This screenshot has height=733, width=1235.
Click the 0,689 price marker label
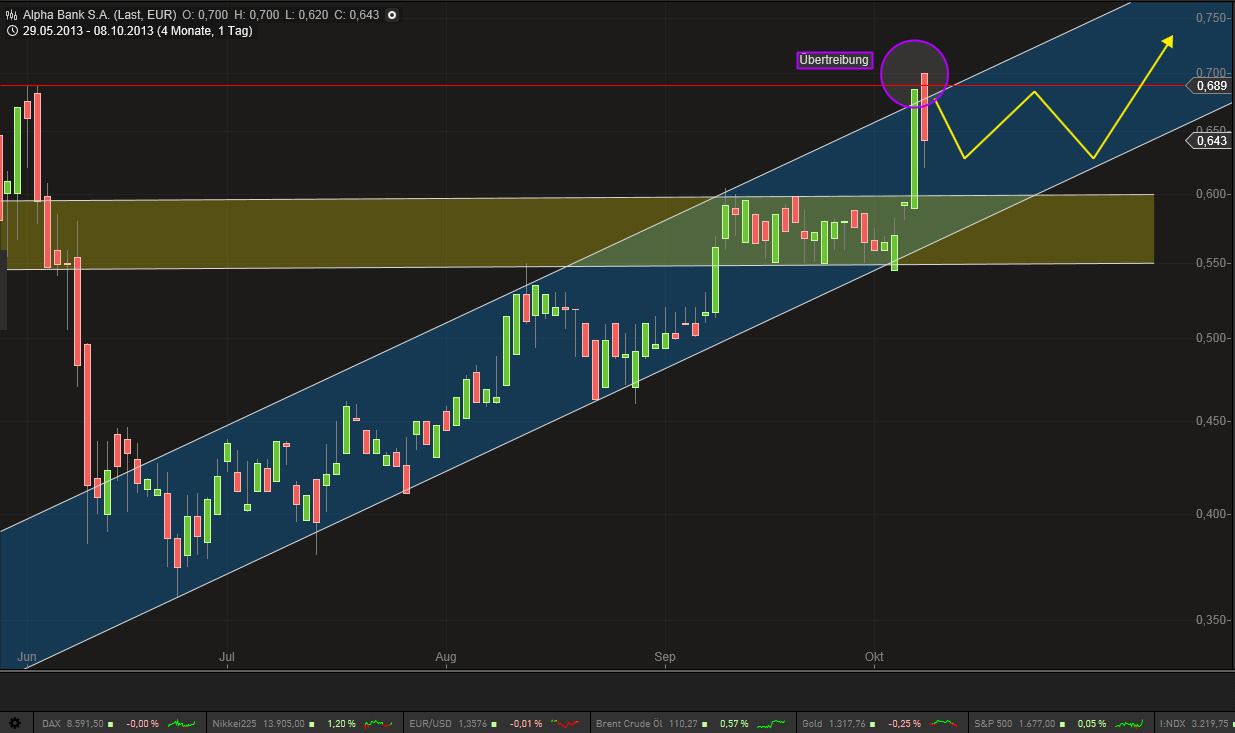(x=1211, y=86)
